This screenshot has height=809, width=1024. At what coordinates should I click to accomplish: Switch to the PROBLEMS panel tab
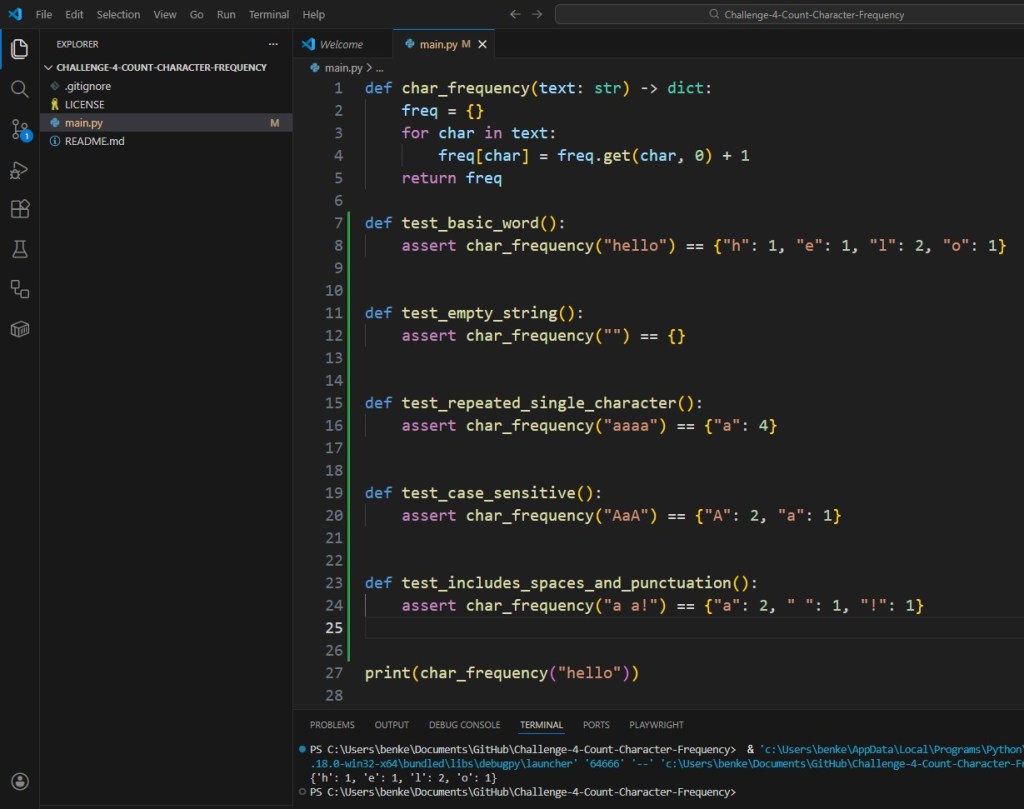click(x=332, y=724)
